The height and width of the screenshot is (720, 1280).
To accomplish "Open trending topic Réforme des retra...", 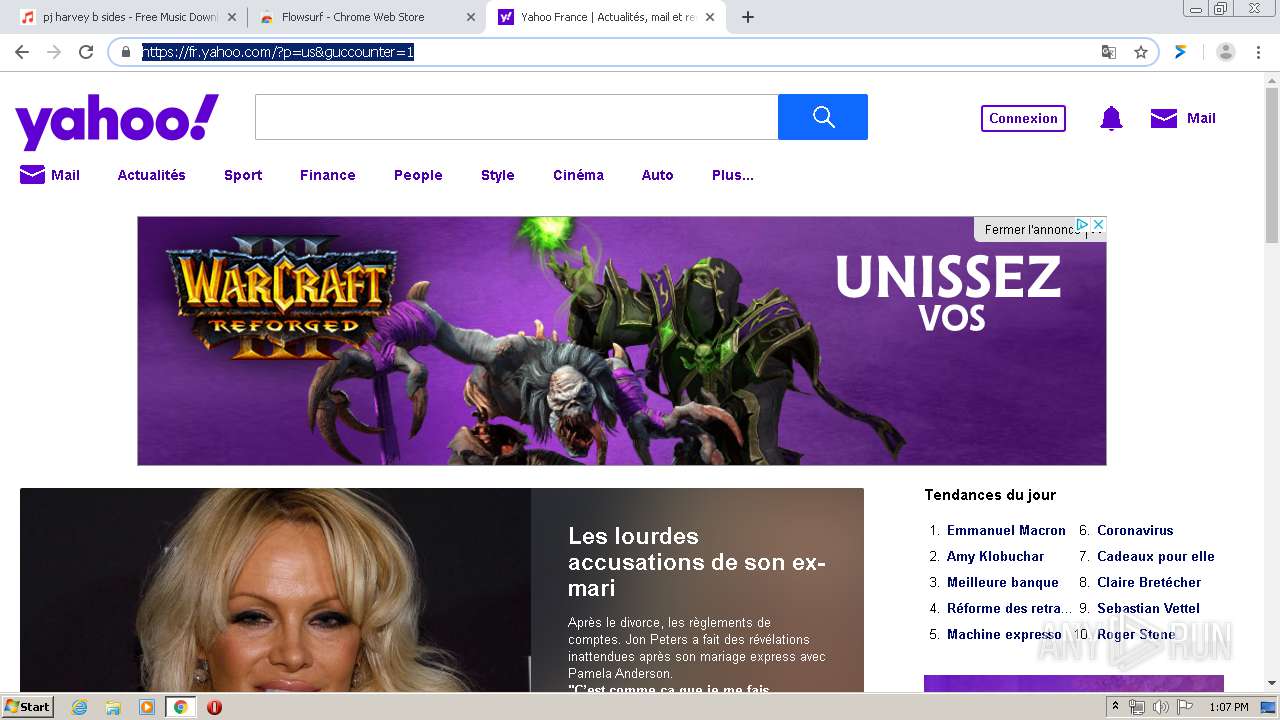I will [1008, 608].
